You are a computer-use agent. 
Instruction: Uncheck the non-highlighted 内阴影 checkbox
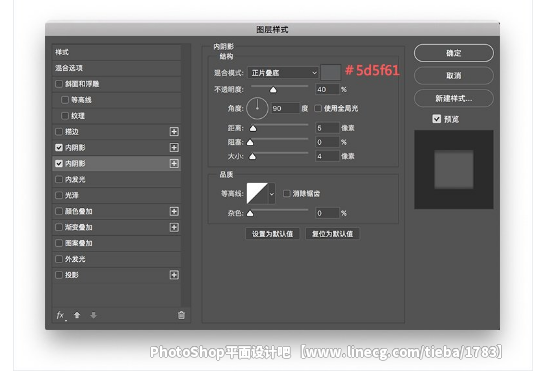click(59, 147)
